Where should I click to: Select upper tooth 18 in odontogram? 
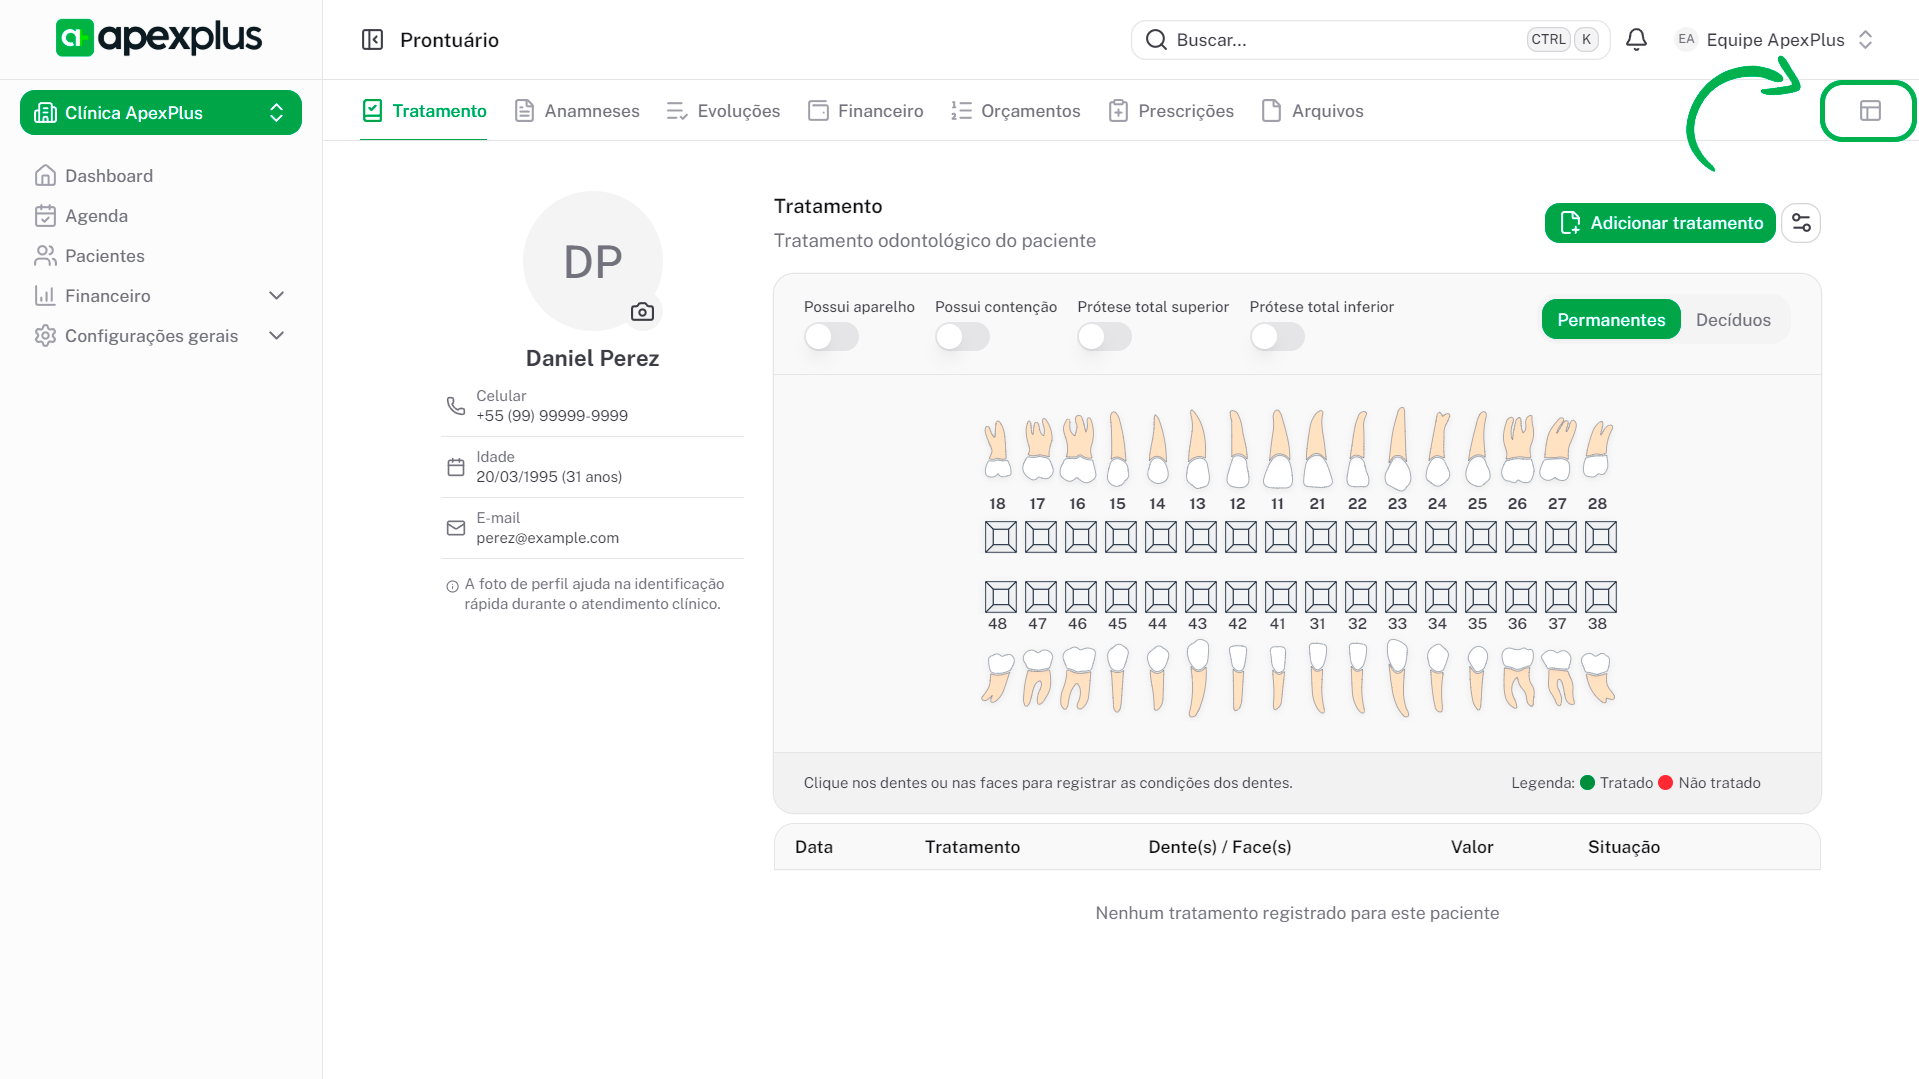(997, 449)
